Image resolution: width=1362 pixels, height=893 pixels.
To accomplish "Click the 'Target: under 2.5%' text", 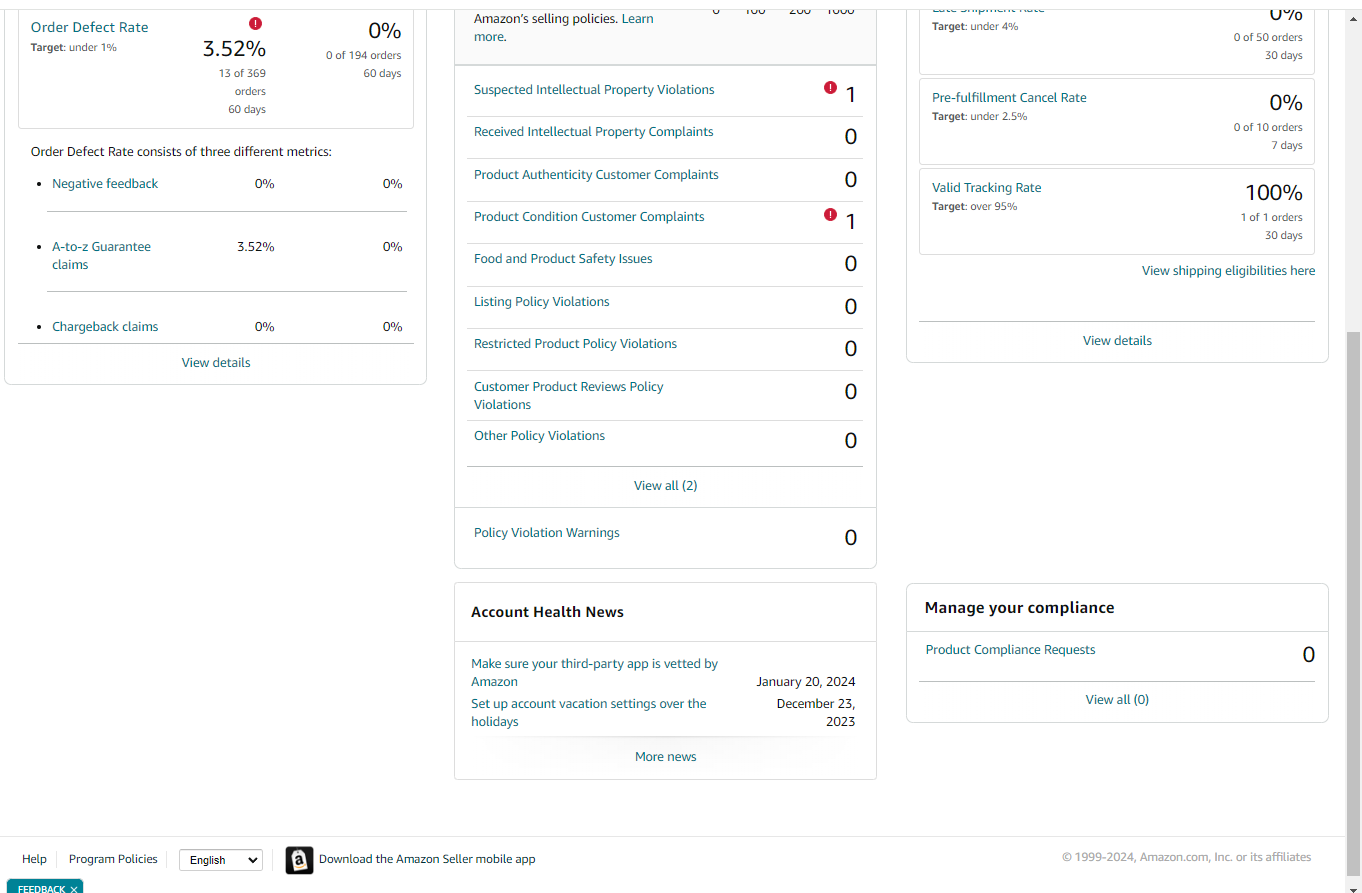I will click(980, 117).
